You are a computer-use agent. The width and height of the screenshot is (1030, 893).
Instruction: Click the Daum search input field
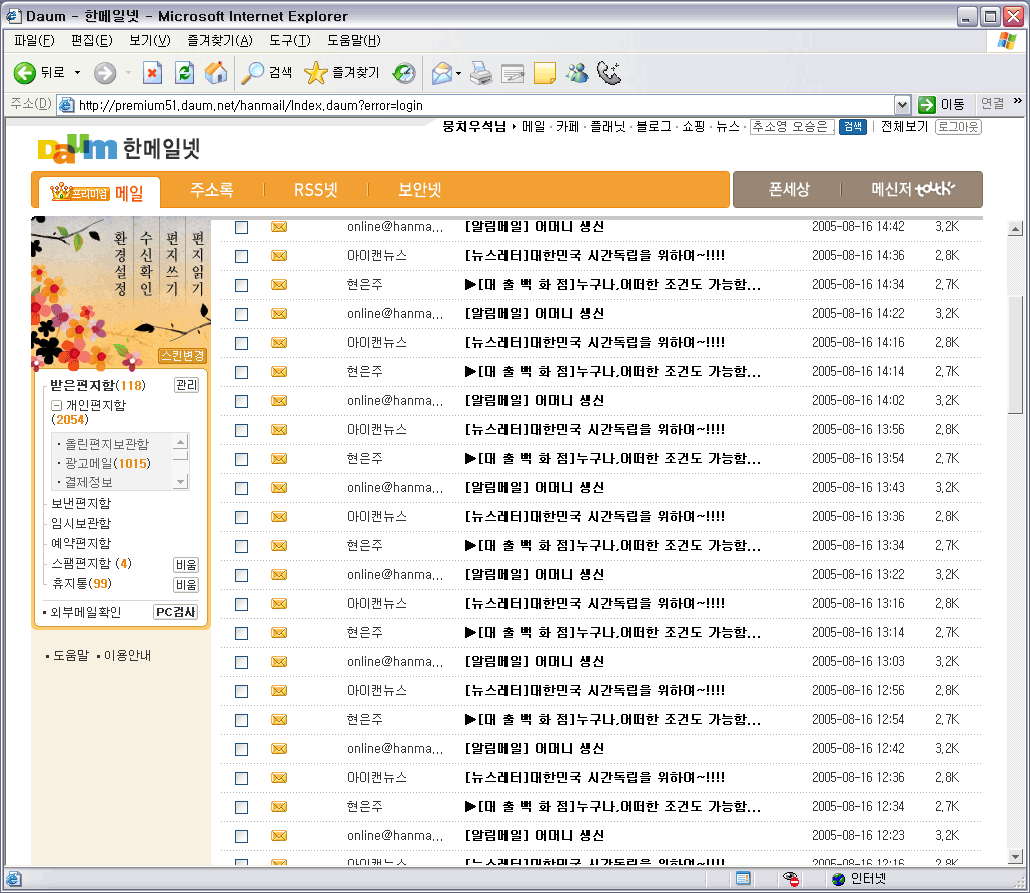coord(793,127)
